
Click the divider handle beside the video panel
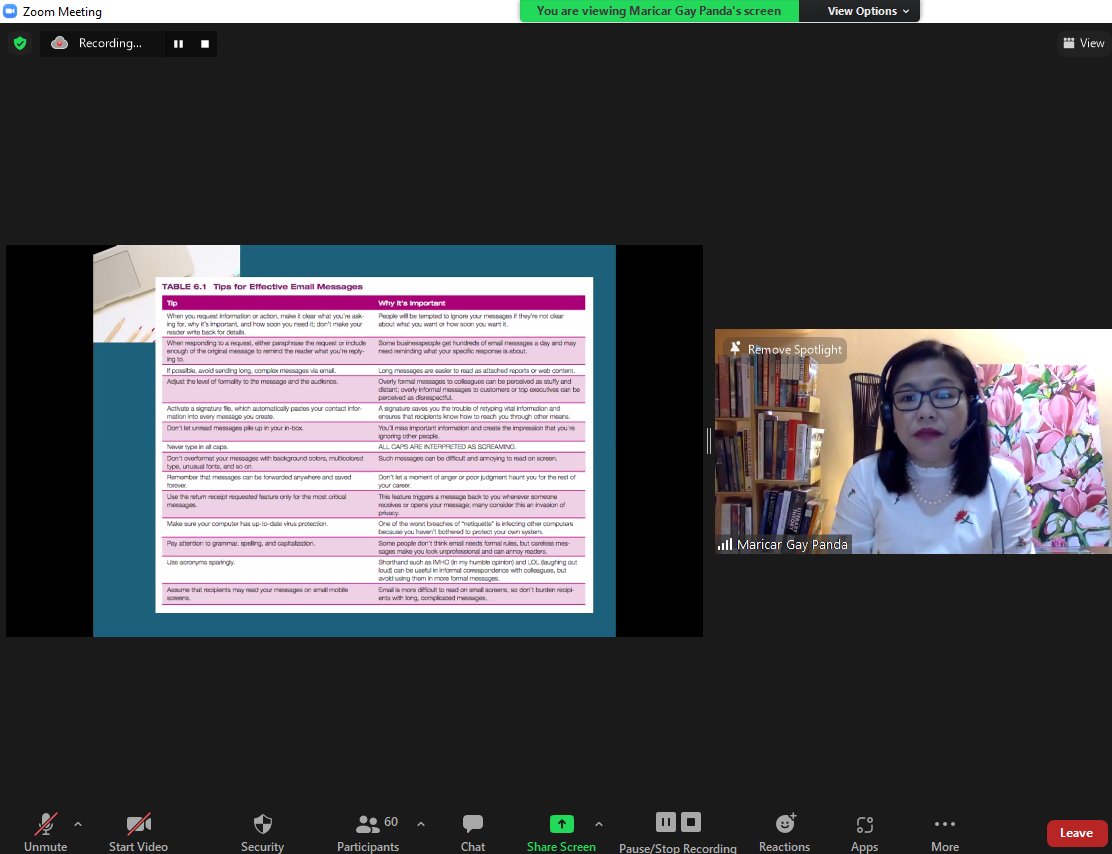click(x=708, y=440)
